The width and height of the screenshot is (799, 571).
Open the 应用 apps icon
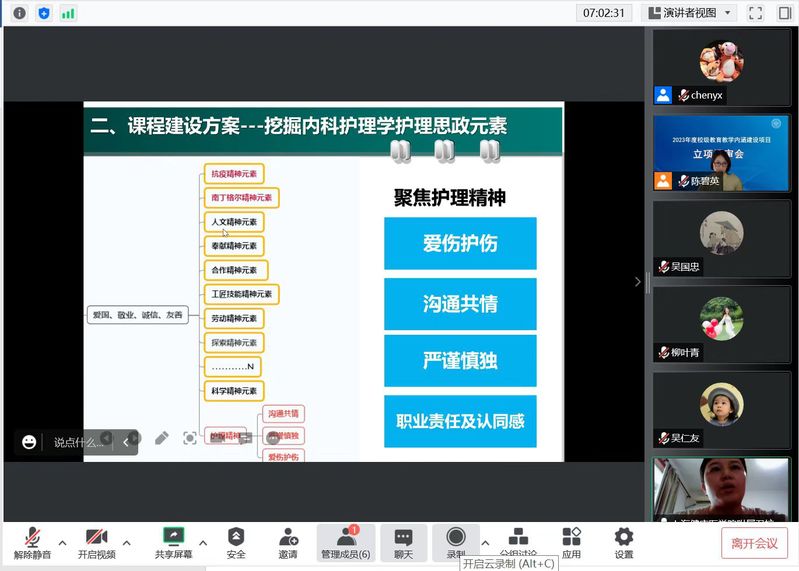tap(571, 543)
